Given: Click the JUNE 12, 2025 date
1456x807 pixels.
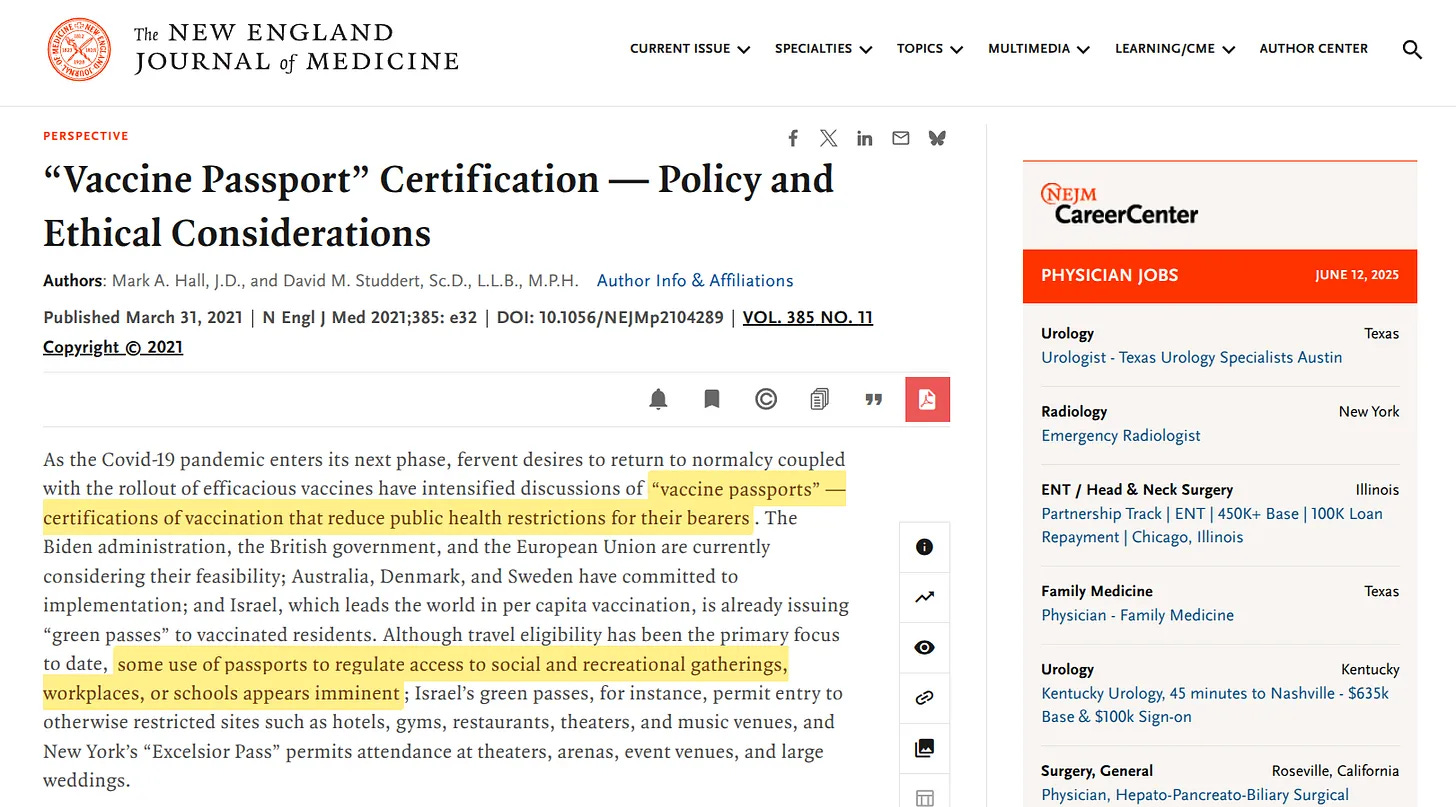Looking at the screenshot, I should [x=1357, y=276].
